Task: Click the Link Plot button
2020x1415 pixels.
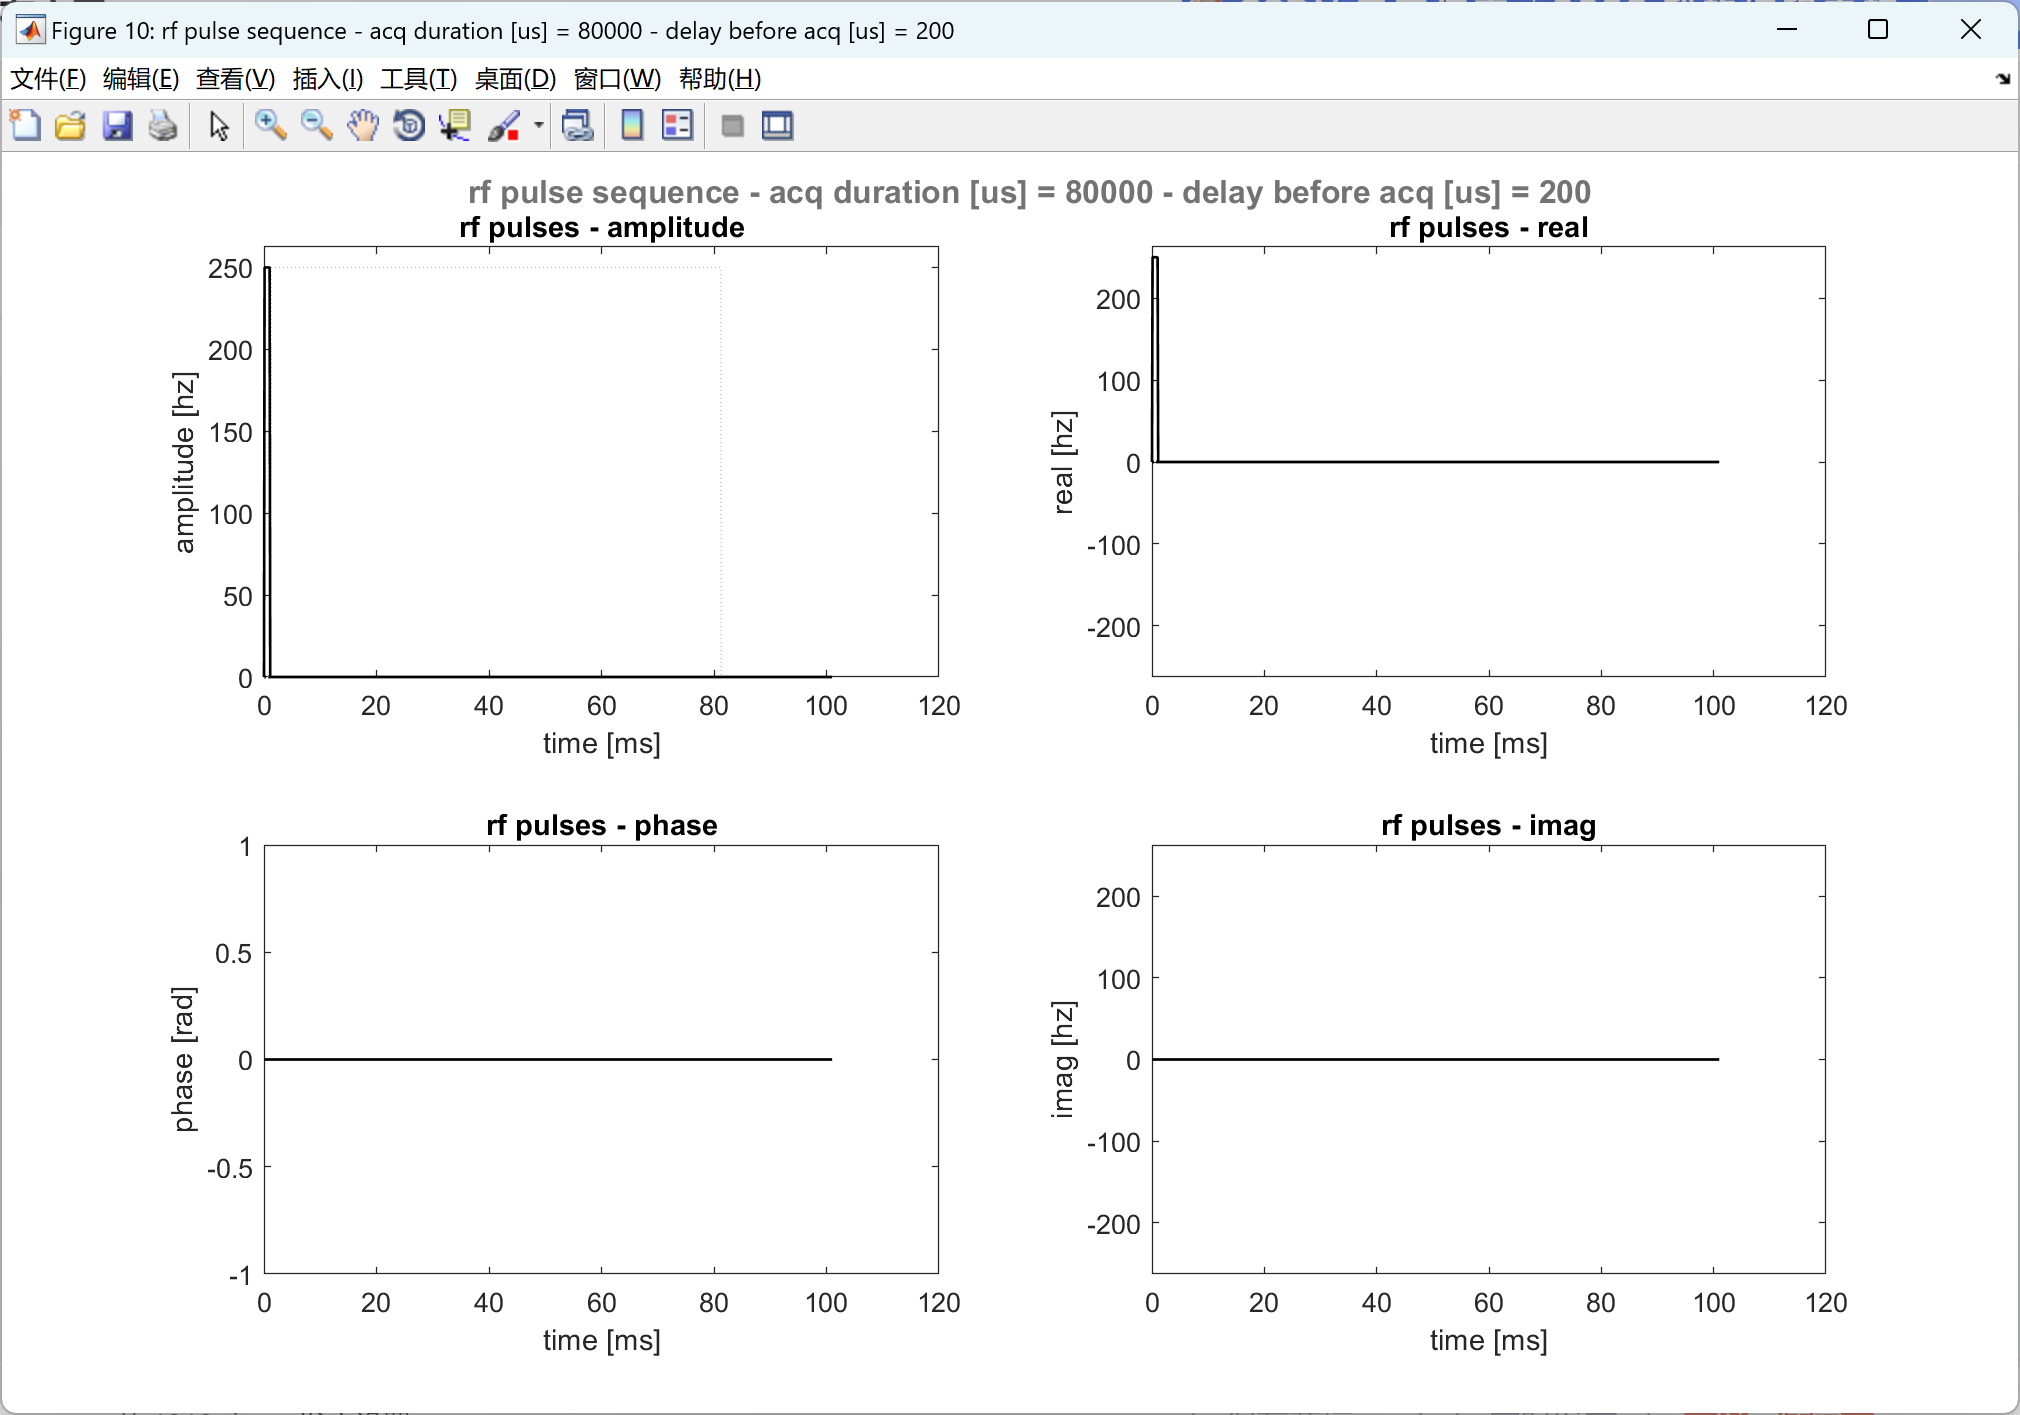Action: pos(577,126)
